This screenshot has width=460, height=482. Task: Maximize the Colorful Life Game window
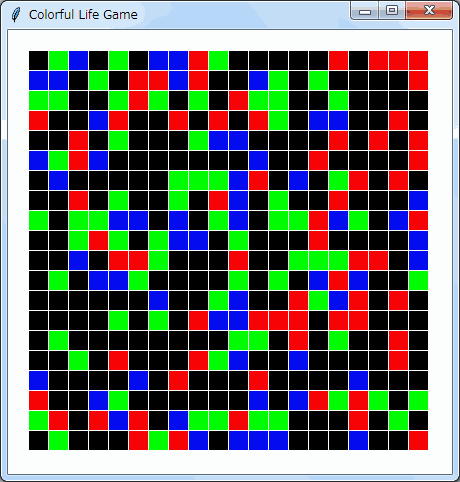(x=392, y=11)
